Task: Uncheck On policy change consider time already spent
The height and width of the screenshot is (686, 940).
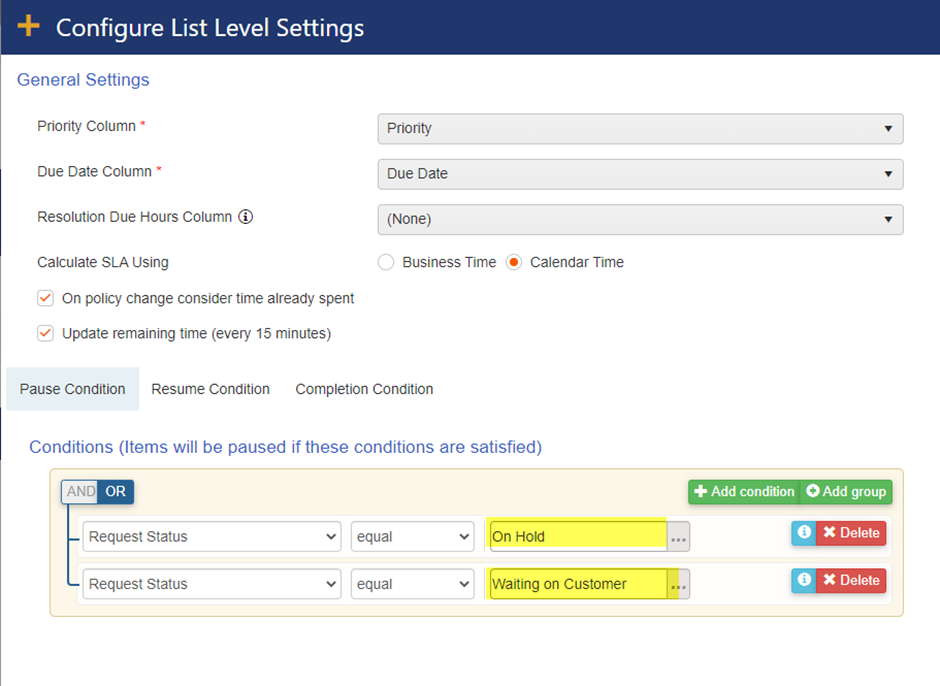Action: 45,298
